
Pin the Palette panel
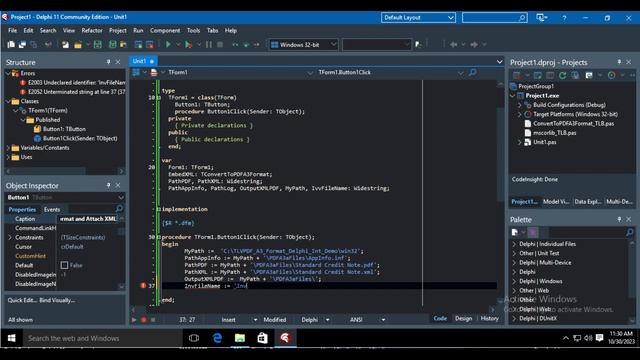(619, 220)
